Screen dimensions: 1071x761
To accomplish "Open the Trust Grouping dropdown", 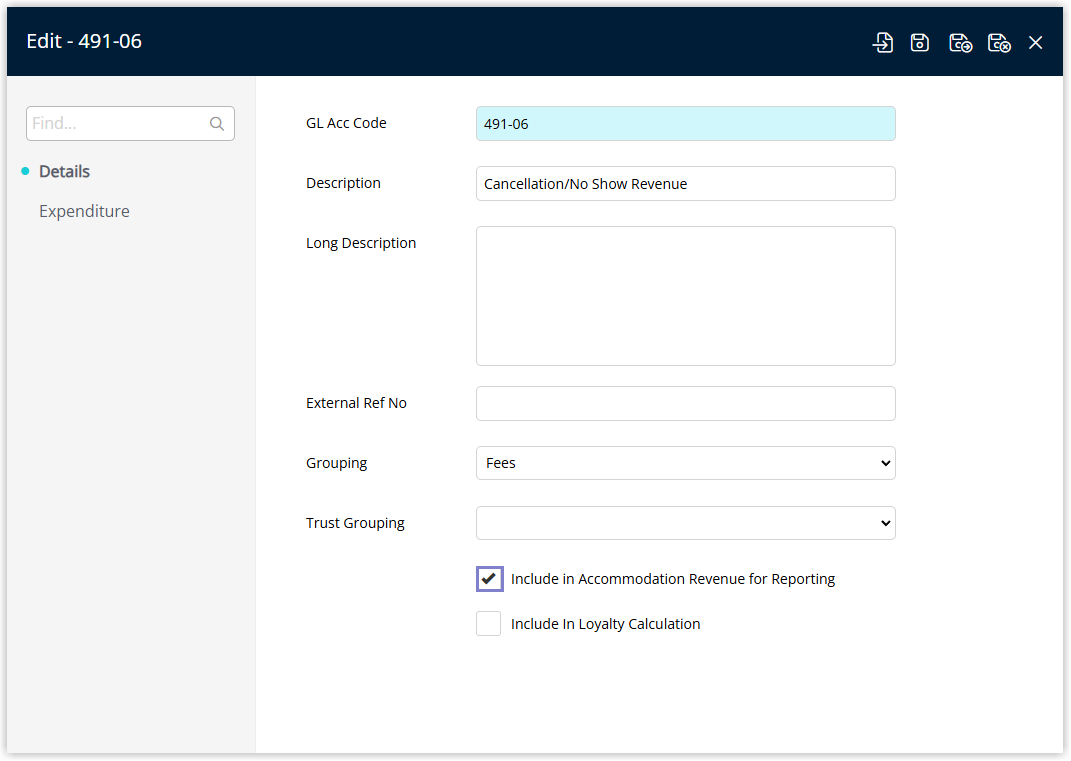I will [685, 523].
